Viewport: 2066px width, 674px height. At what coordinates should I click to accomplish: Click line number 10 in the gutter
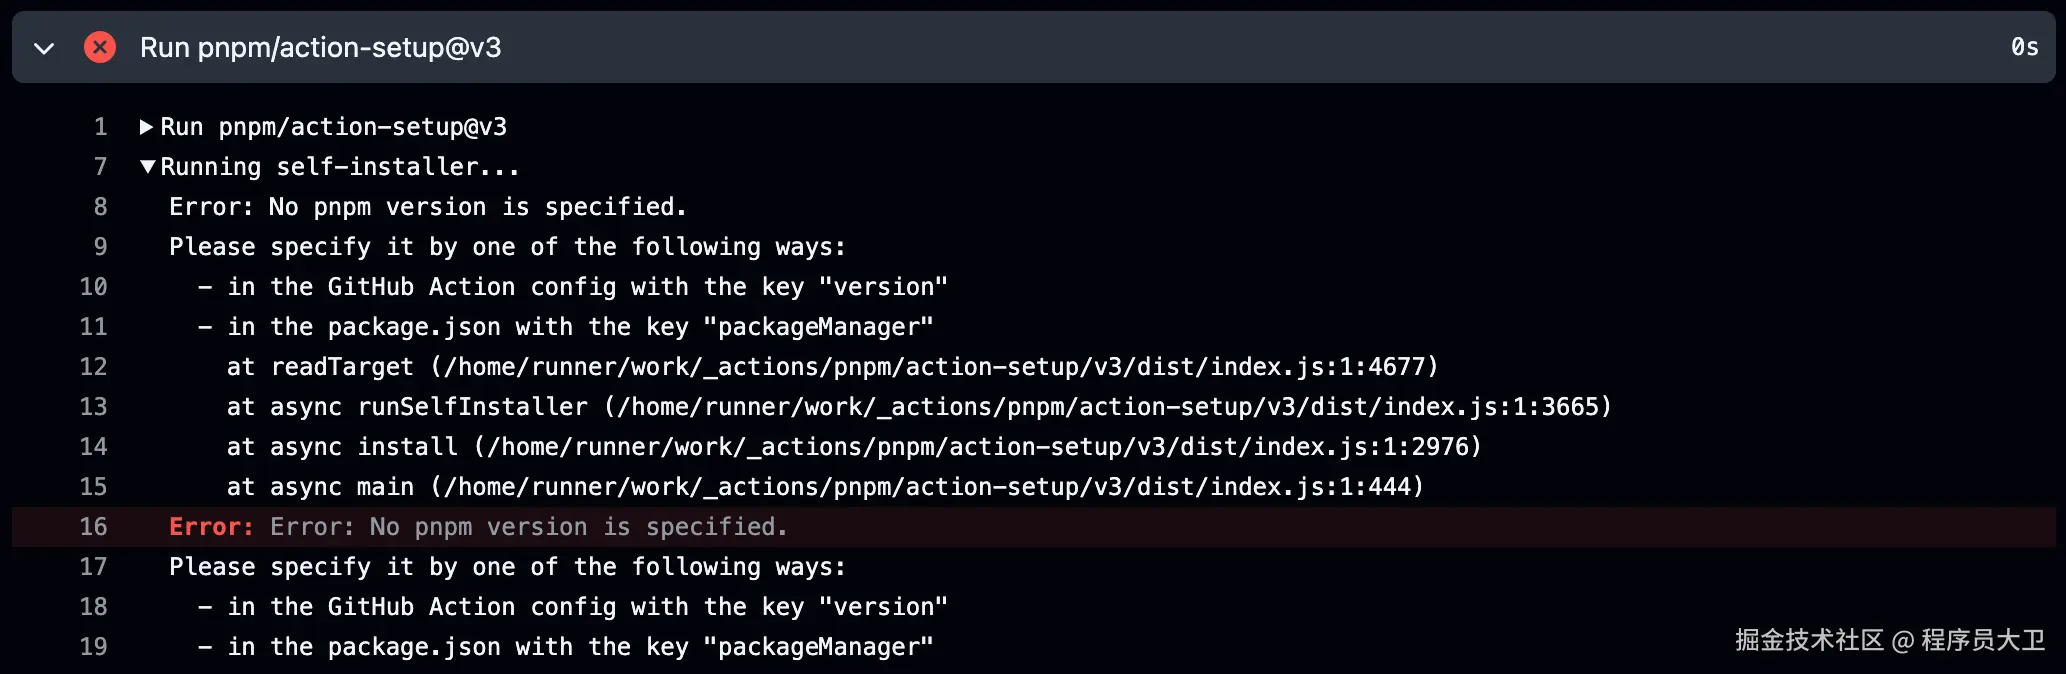(x=94, y=287)
